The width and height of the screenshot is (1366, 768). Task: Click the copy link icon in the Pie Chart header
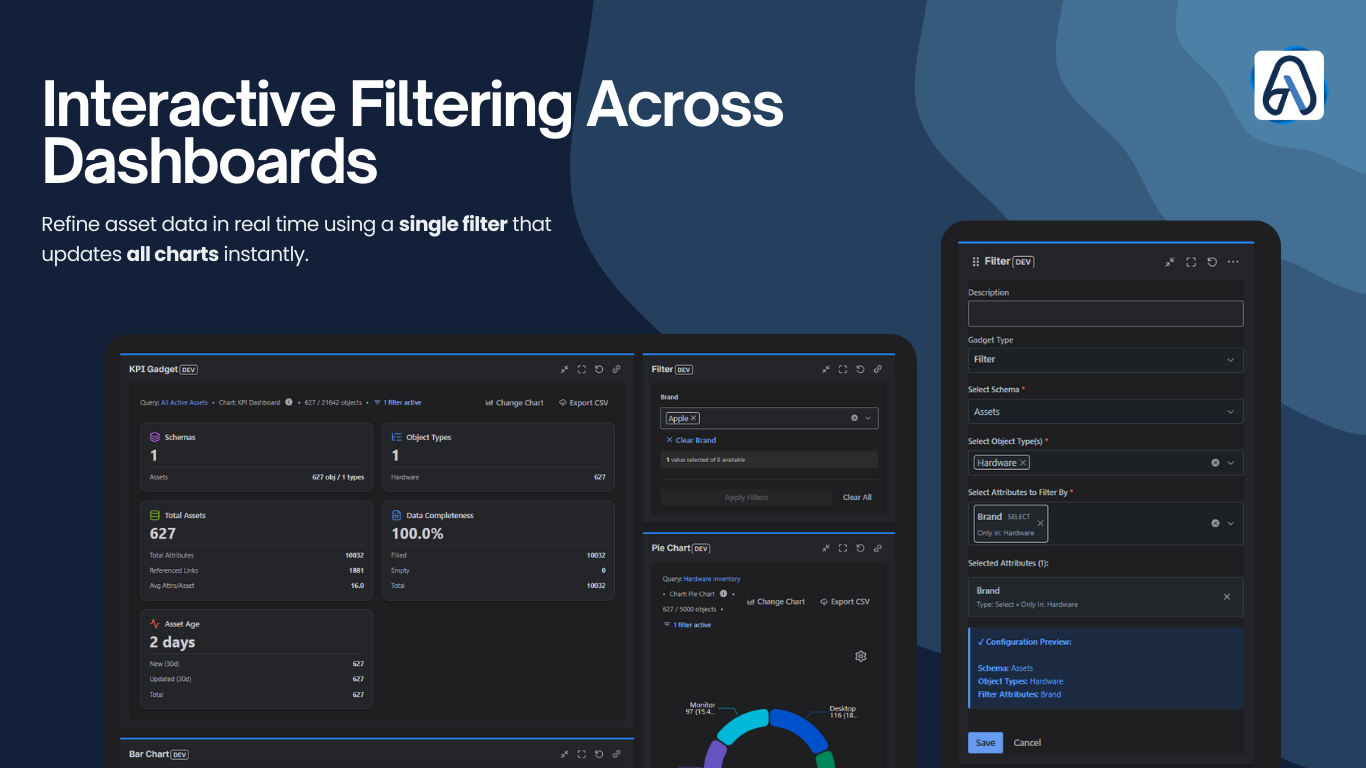[x=877, y=548]
